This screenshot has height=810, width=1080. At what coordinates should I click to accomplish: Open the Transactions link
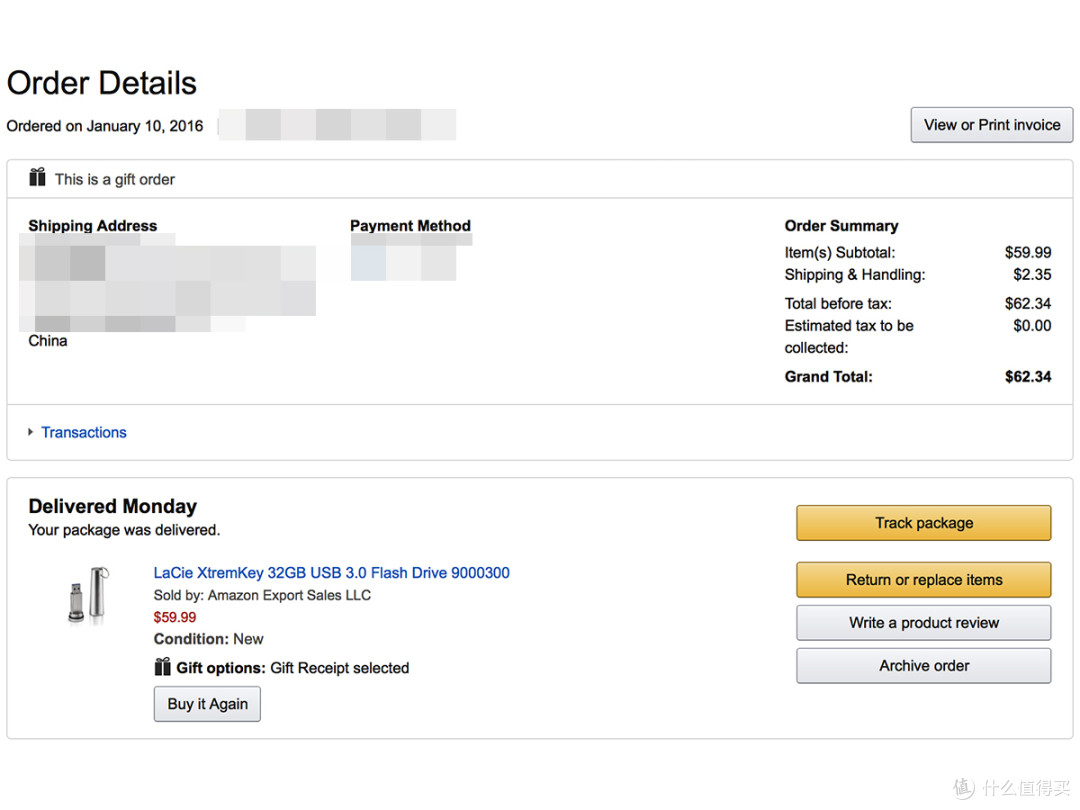[x=83, y=432]
